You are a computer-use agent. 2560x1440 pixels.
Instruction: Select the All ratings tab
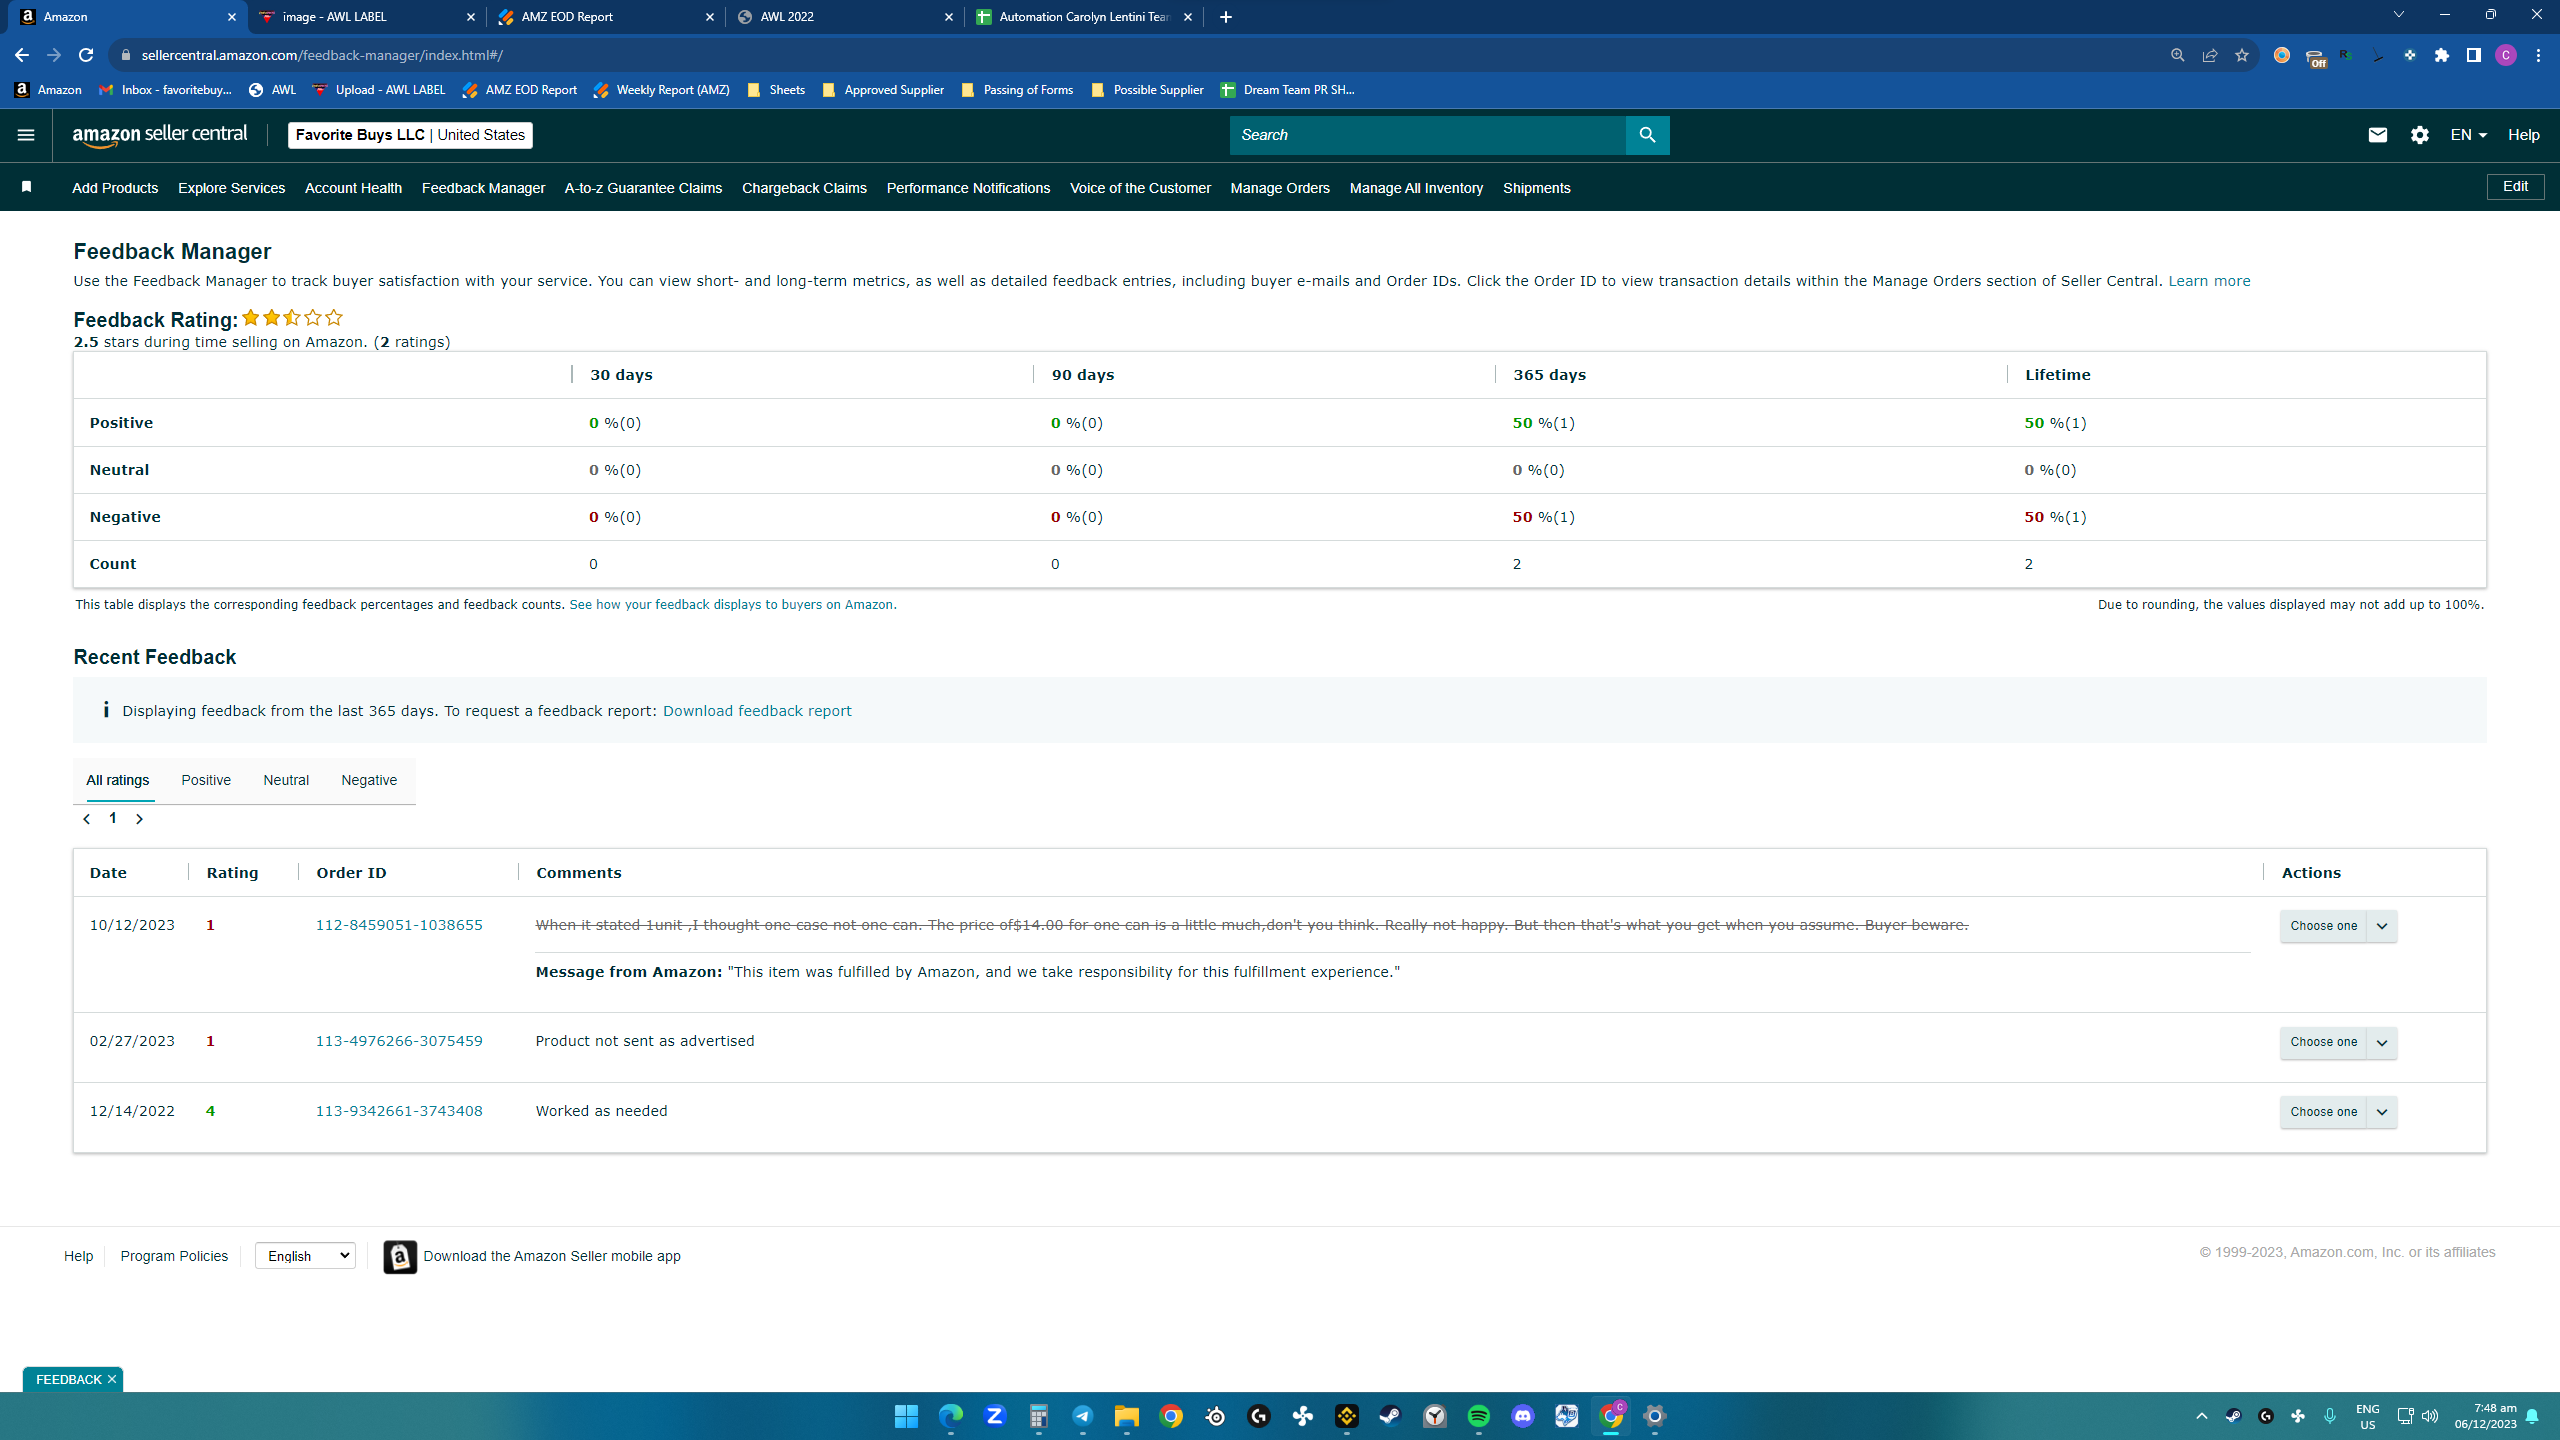[118, 780]
